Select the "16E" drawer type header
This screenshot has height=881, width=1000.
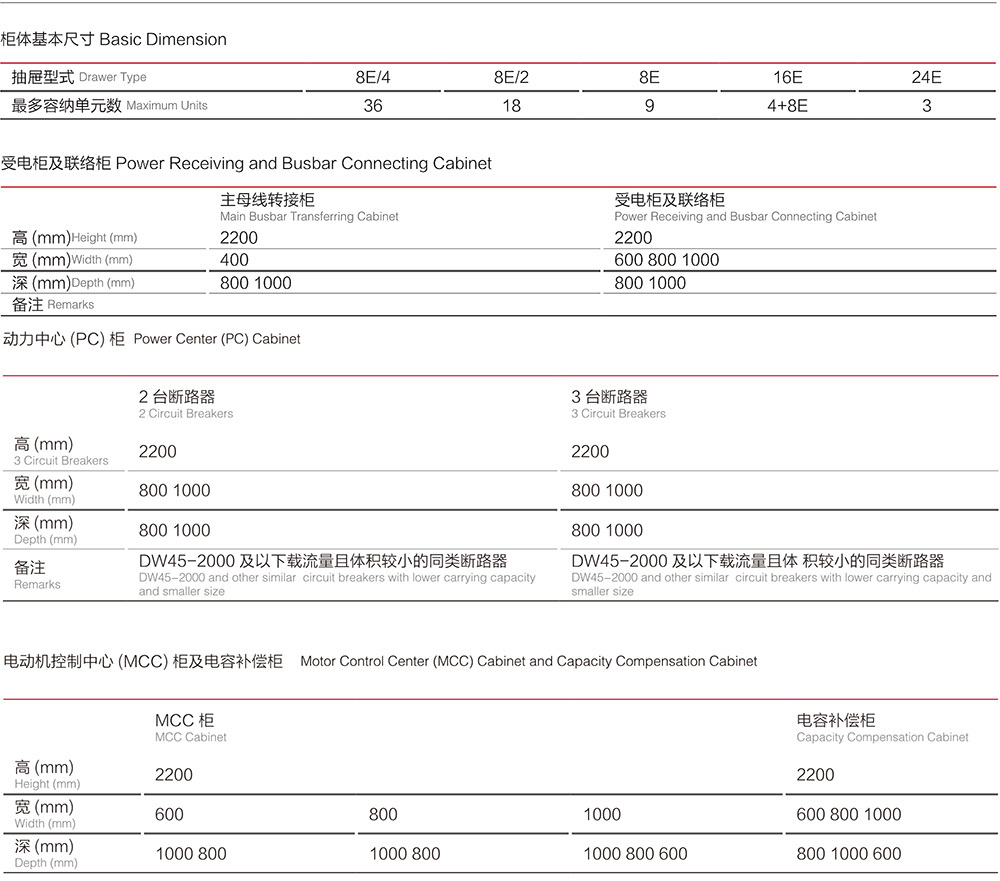(x=788, y=78)
